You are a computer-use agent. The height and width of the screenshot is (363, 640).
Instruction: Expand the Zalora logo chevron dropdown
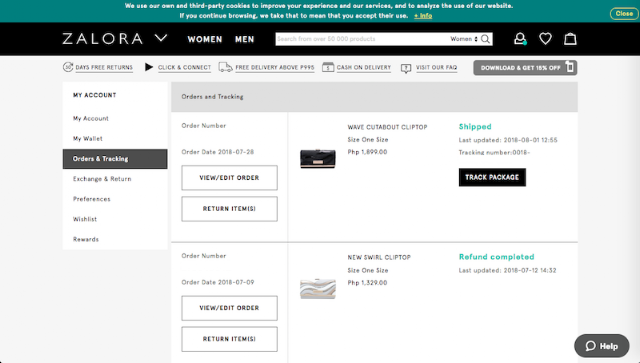pos(161,38)
